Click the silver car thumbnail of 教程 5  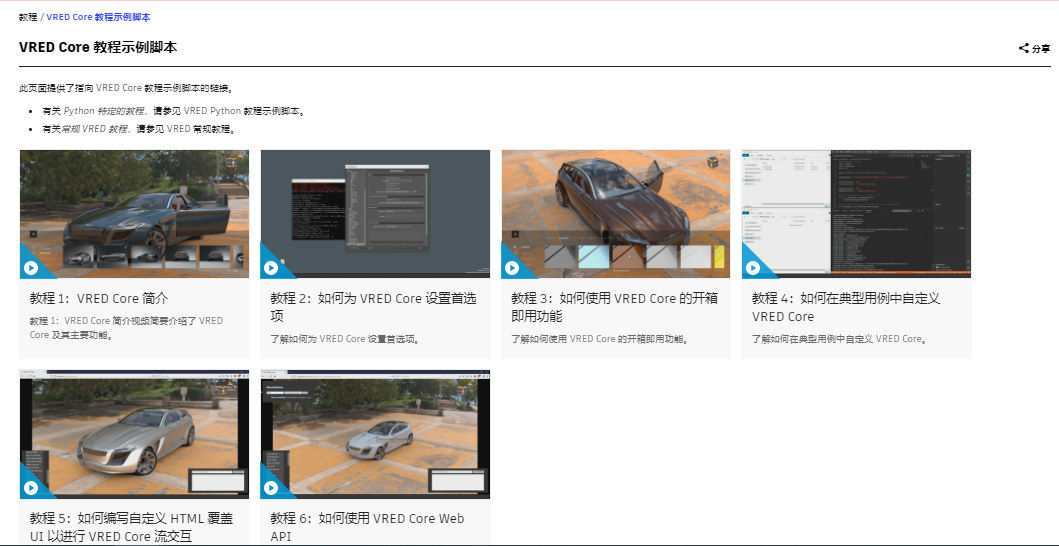pyautogui.click(x=134, y=434)
